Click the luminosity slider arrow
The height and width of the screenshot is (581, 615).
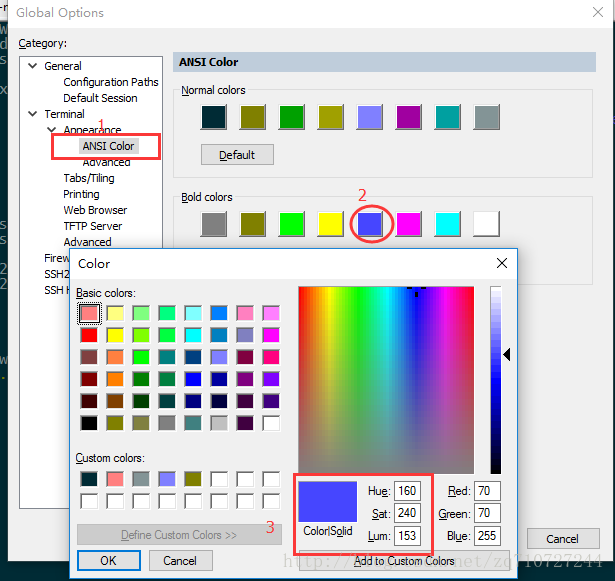pyautogui.click(x=507, y=354)
